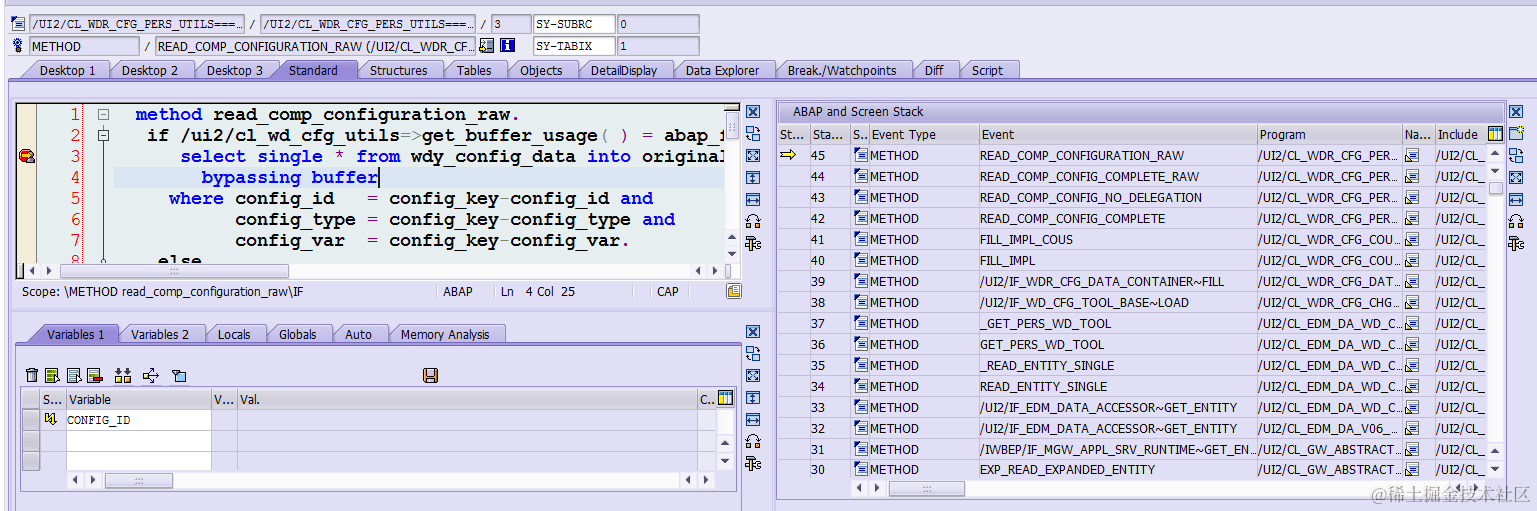Screen dimensions: 1537x511
Task: Click the blue info icon next to method field
Action: point(507,46)
